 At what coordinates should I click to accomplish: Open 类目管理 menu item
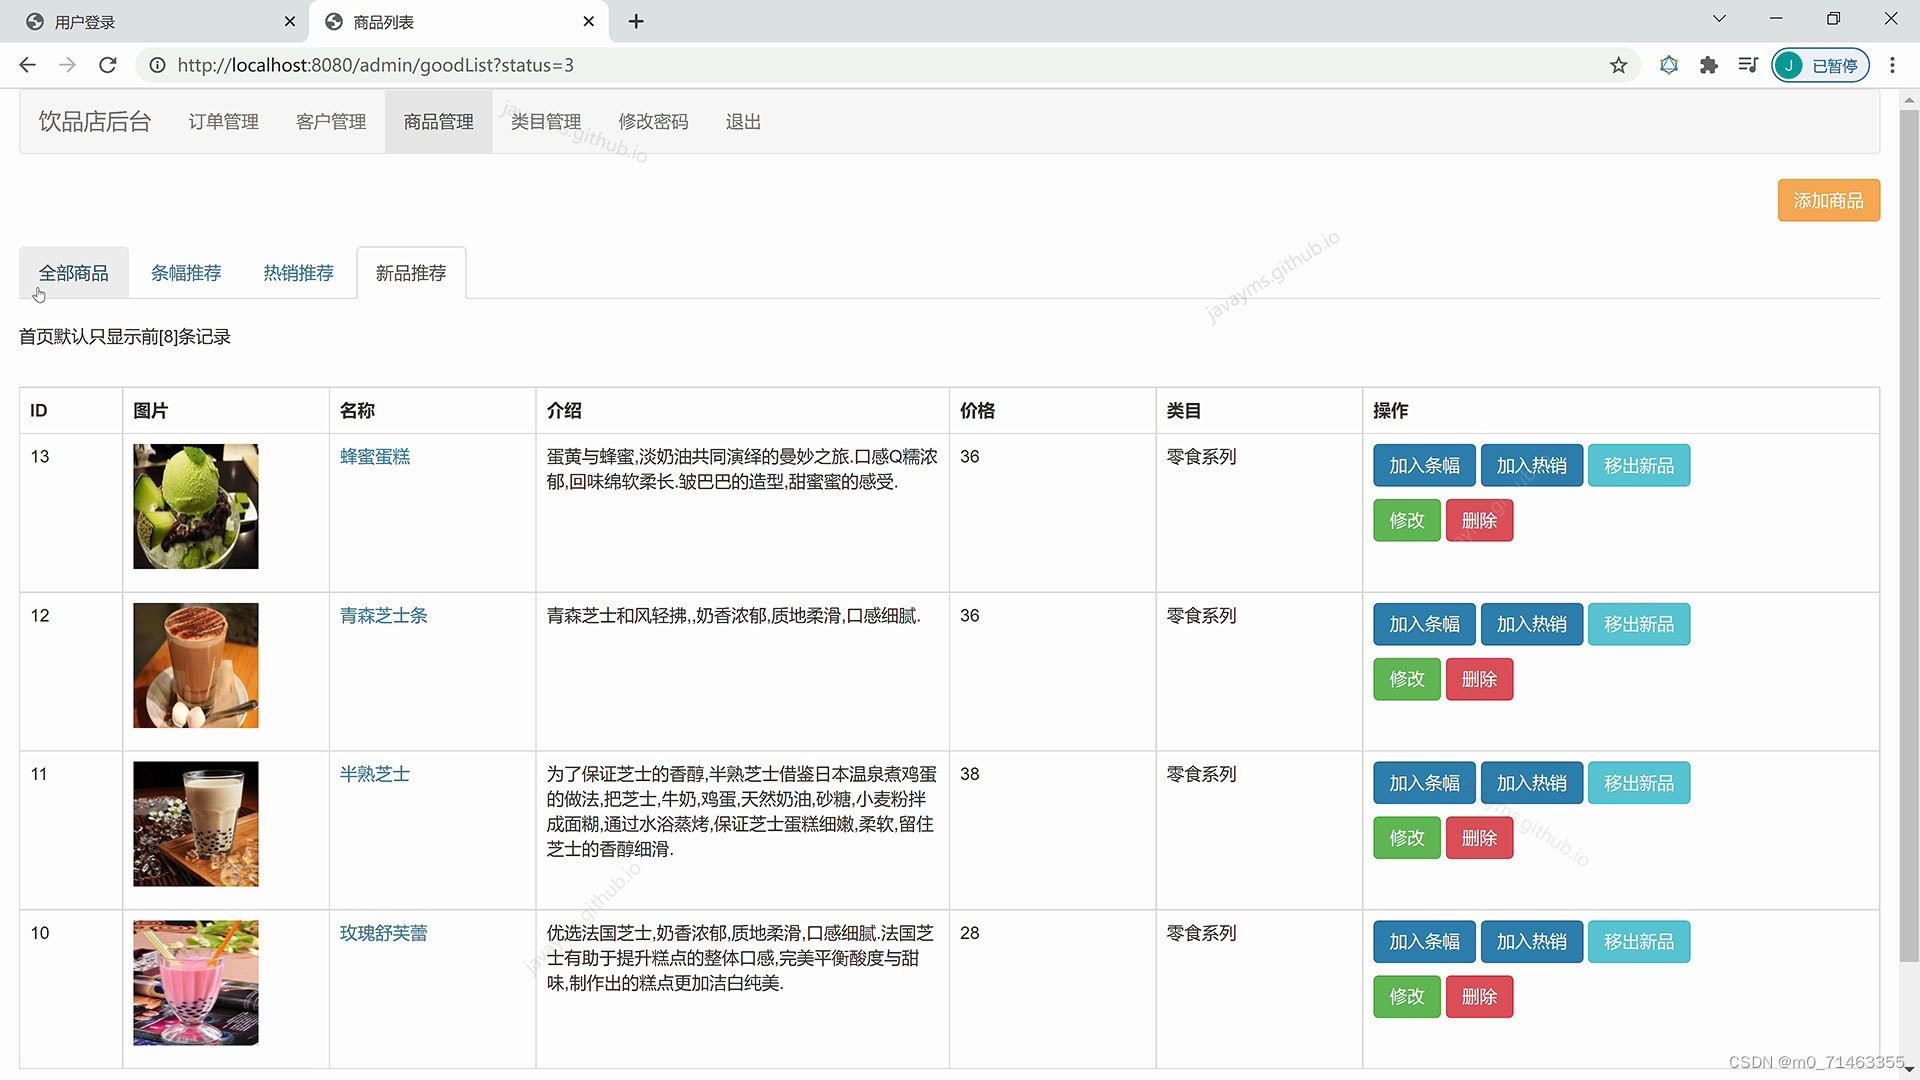(545, 122)
